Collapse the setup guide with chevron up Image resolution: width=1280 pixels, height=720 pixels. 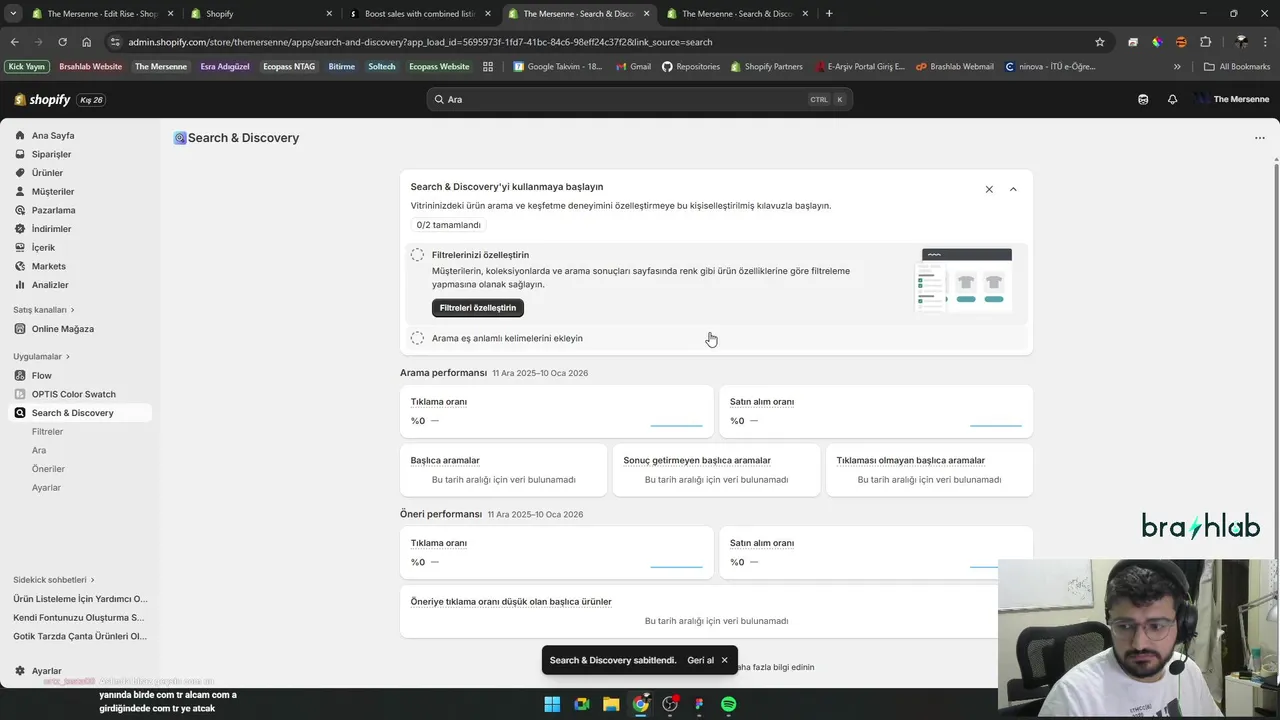point(1013,189)
